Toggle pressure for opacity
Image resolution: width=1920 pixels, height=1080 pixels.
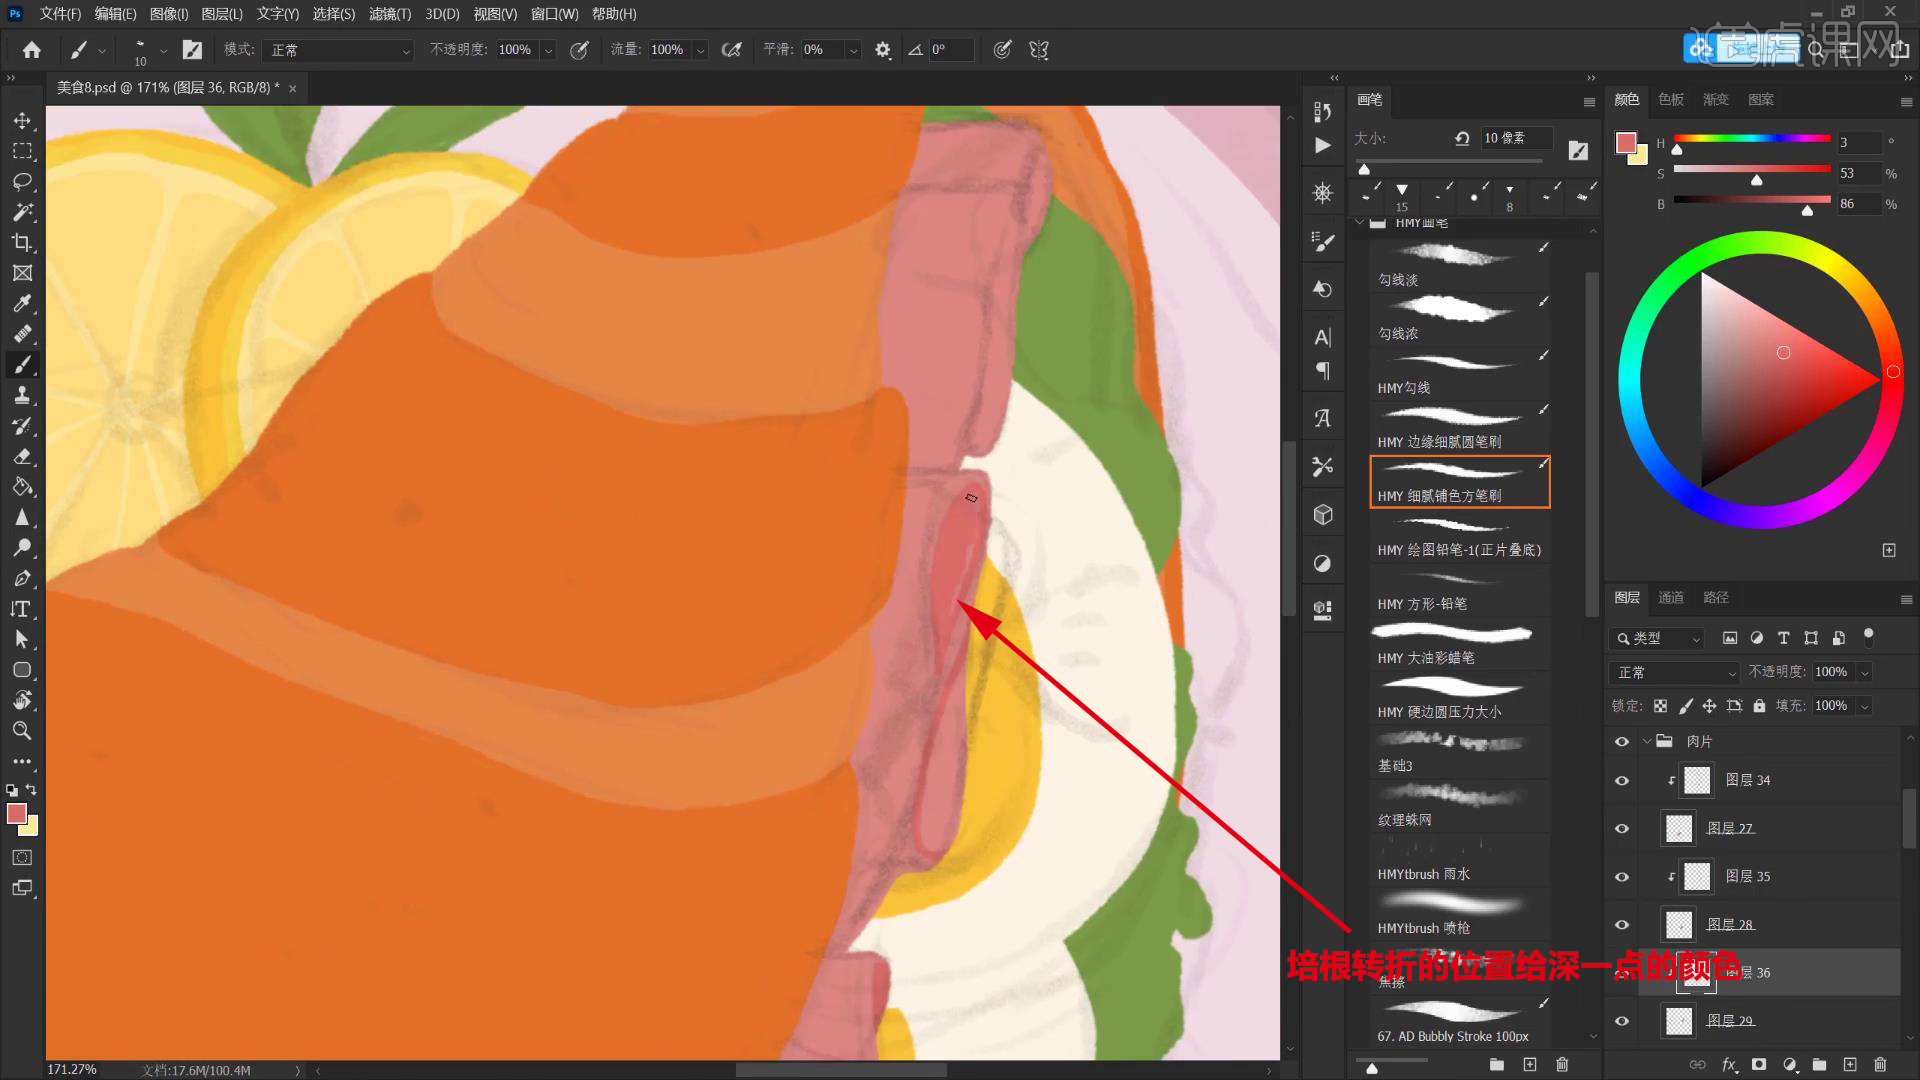[579, 50]
